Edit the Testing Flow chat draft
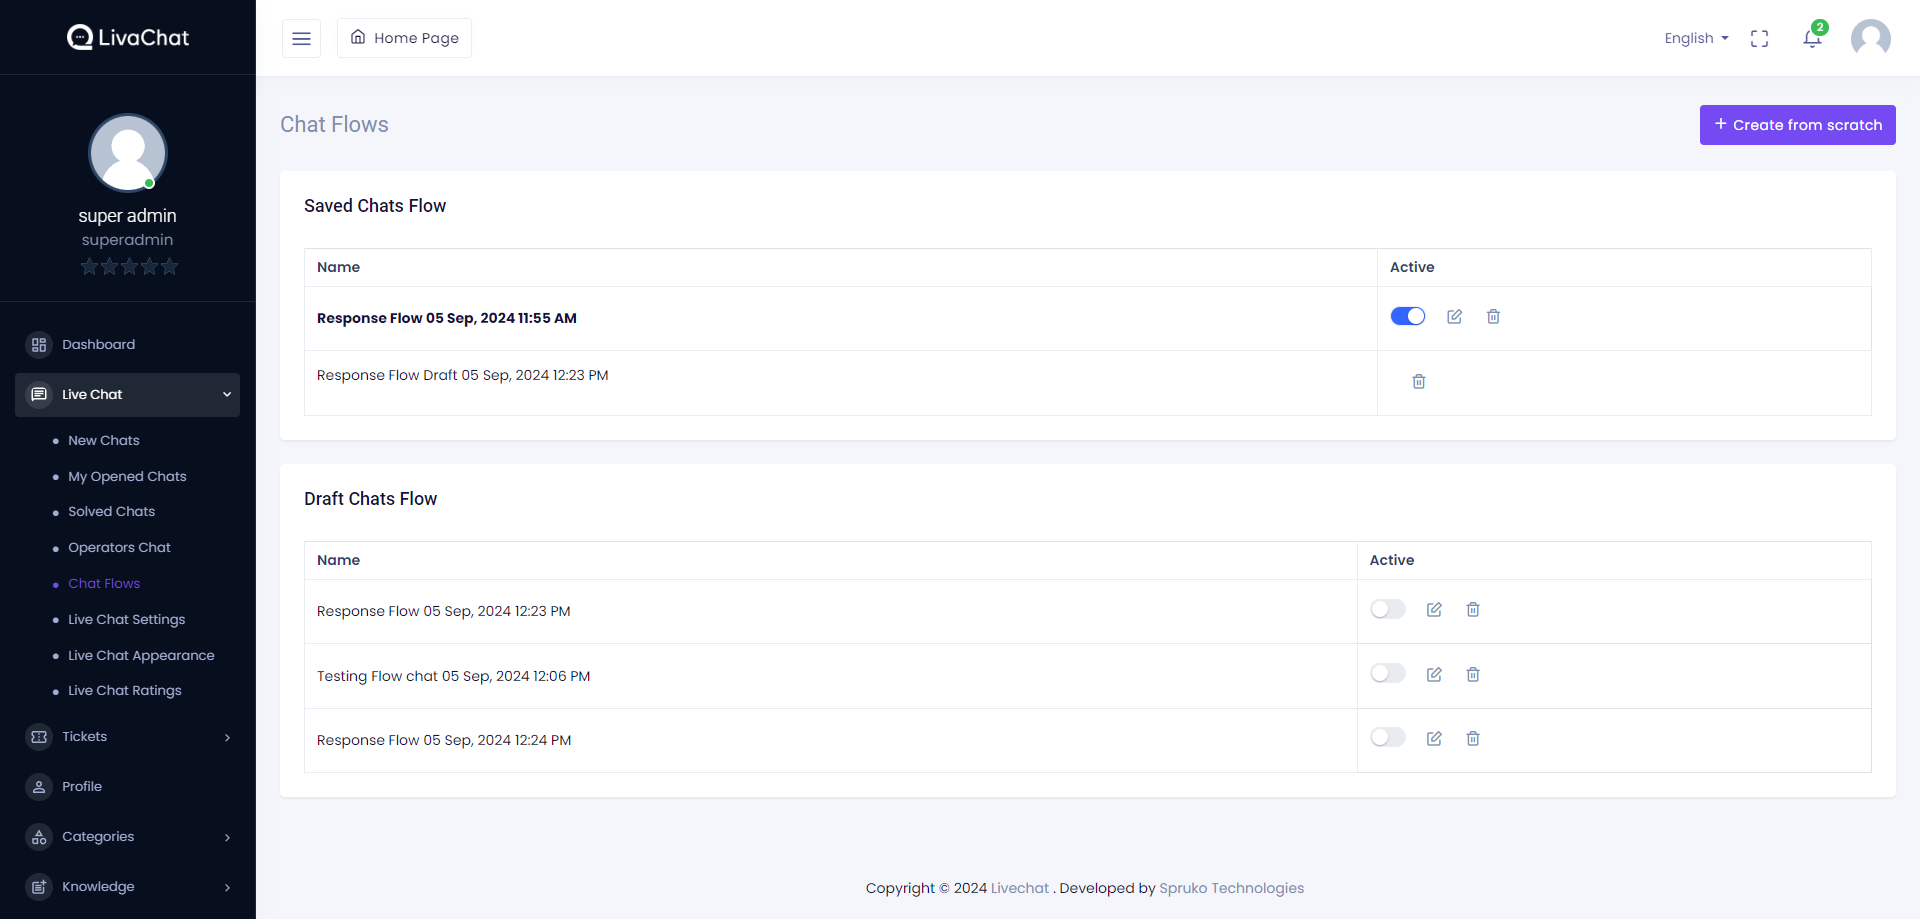This screenshot has height=919, width=1920. (1434, 675)
